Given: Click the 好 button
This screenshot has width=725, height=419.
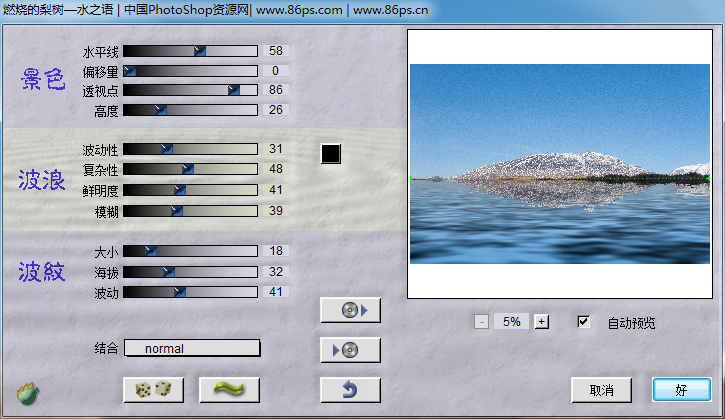Looking at the screenshot, I should [682, 390].
